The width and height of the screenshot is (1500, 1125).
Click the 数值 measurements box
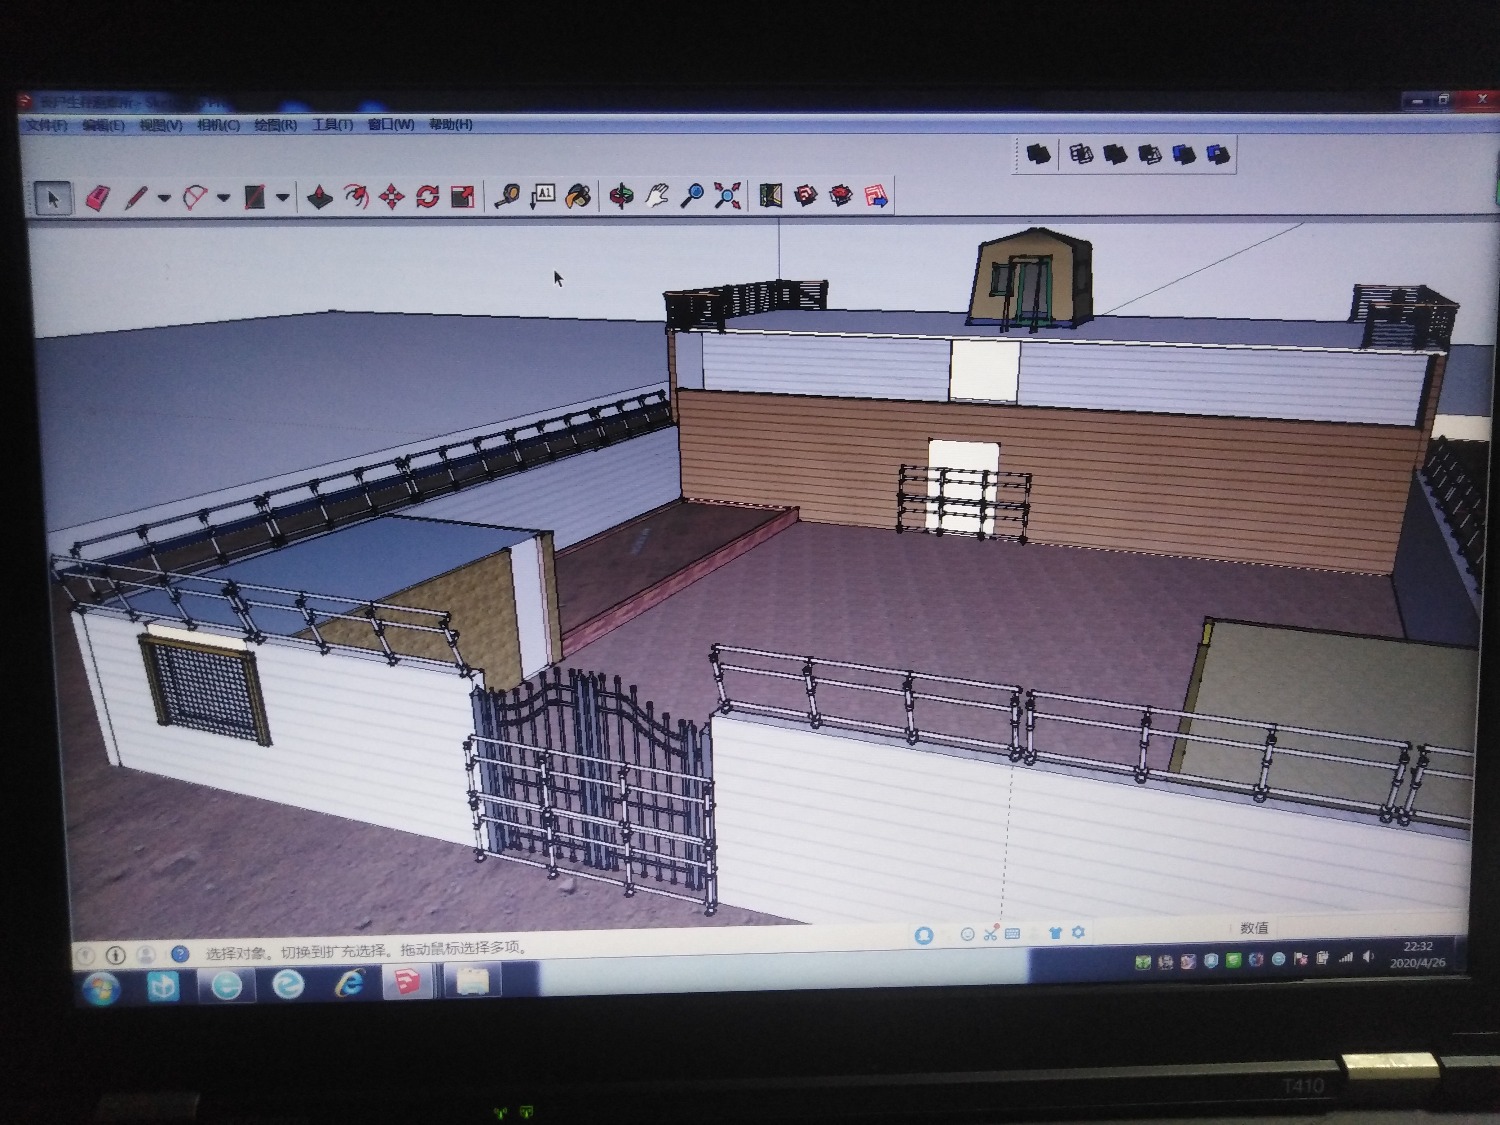[1254, 928]
